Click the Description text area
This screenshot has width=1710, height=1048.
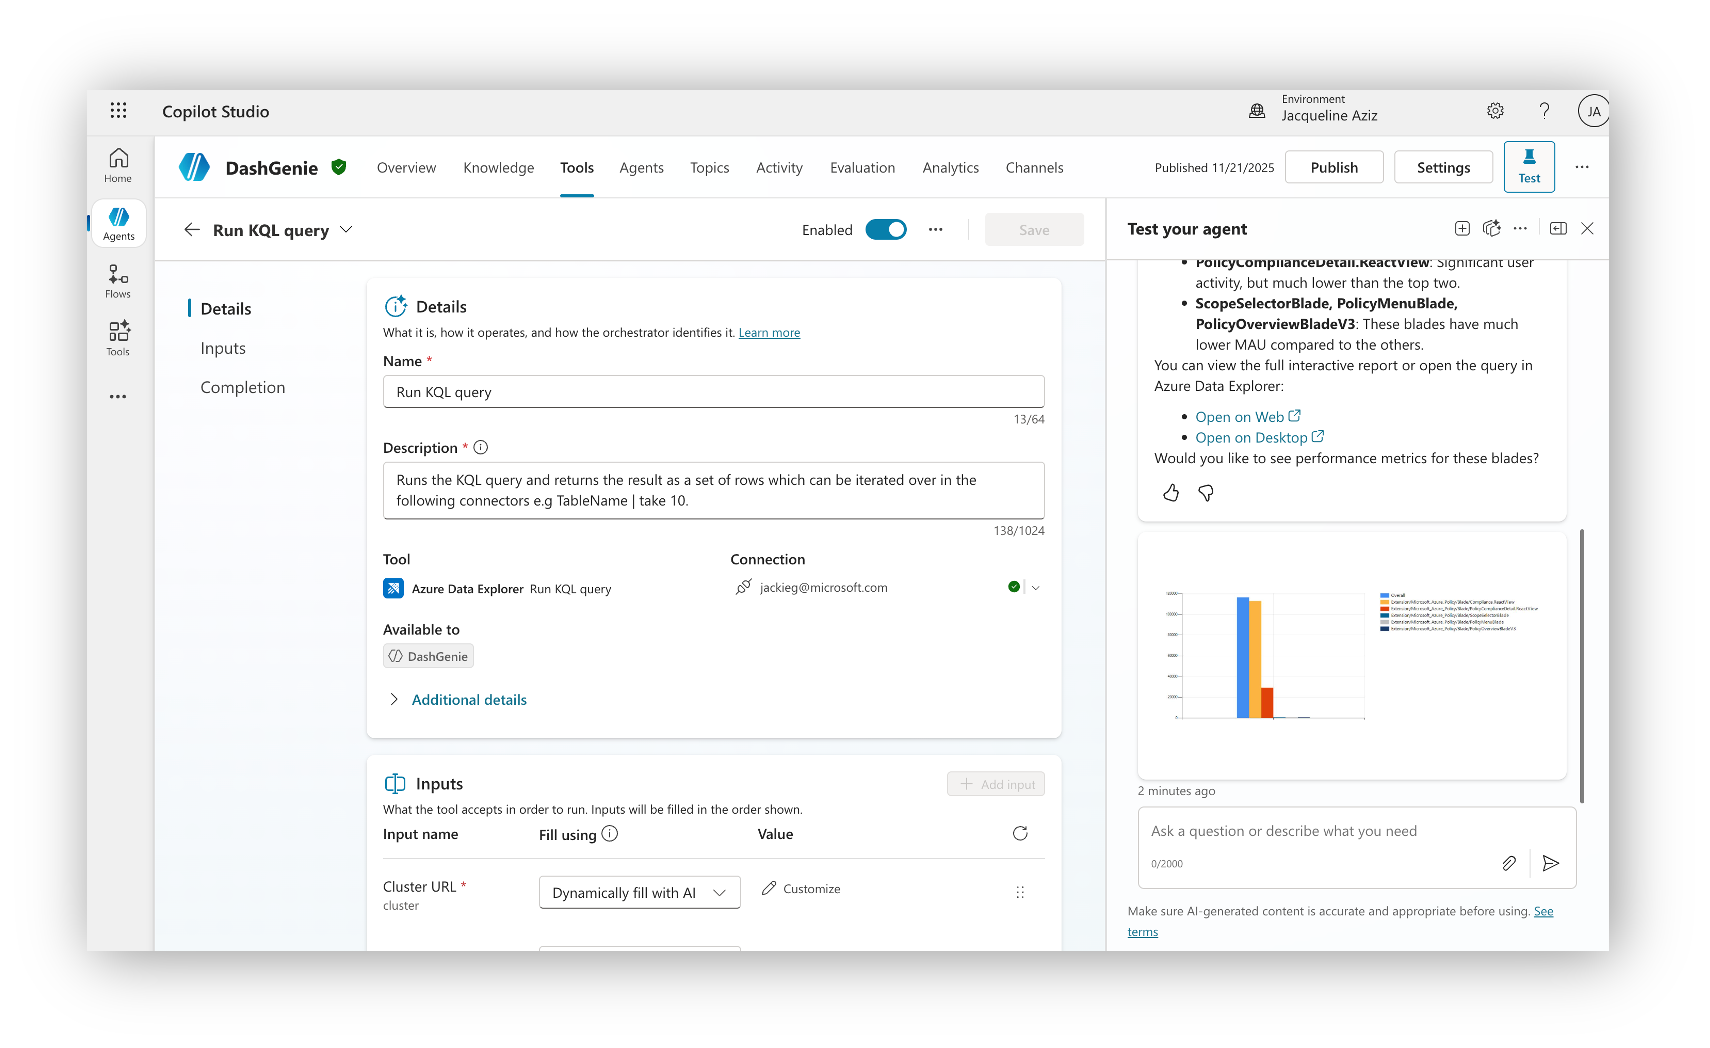[x=714, y=491]
